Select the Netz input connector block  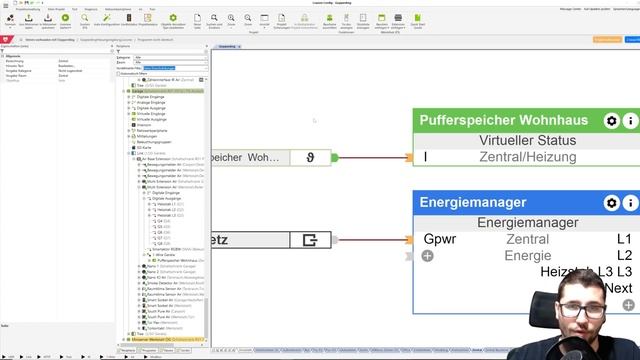[x=271, y=240]
